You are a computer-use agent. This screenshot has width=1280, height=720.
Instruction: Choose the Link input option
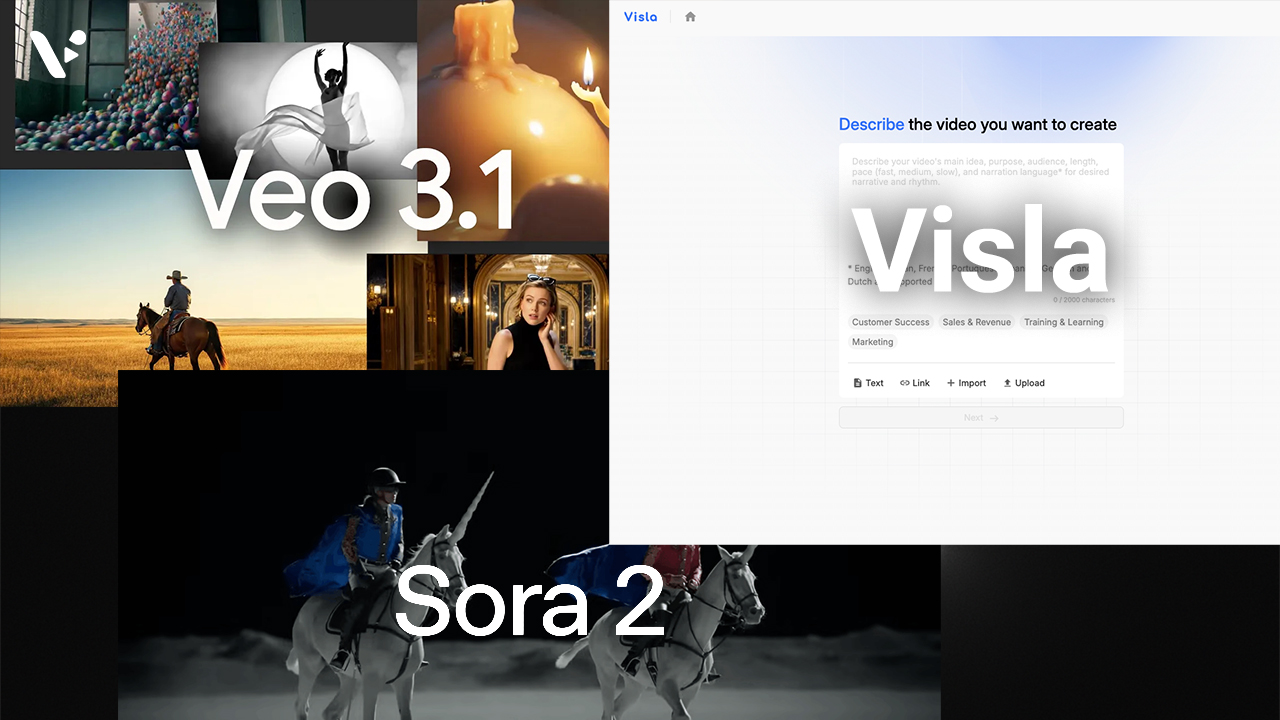tap(915, 383)
